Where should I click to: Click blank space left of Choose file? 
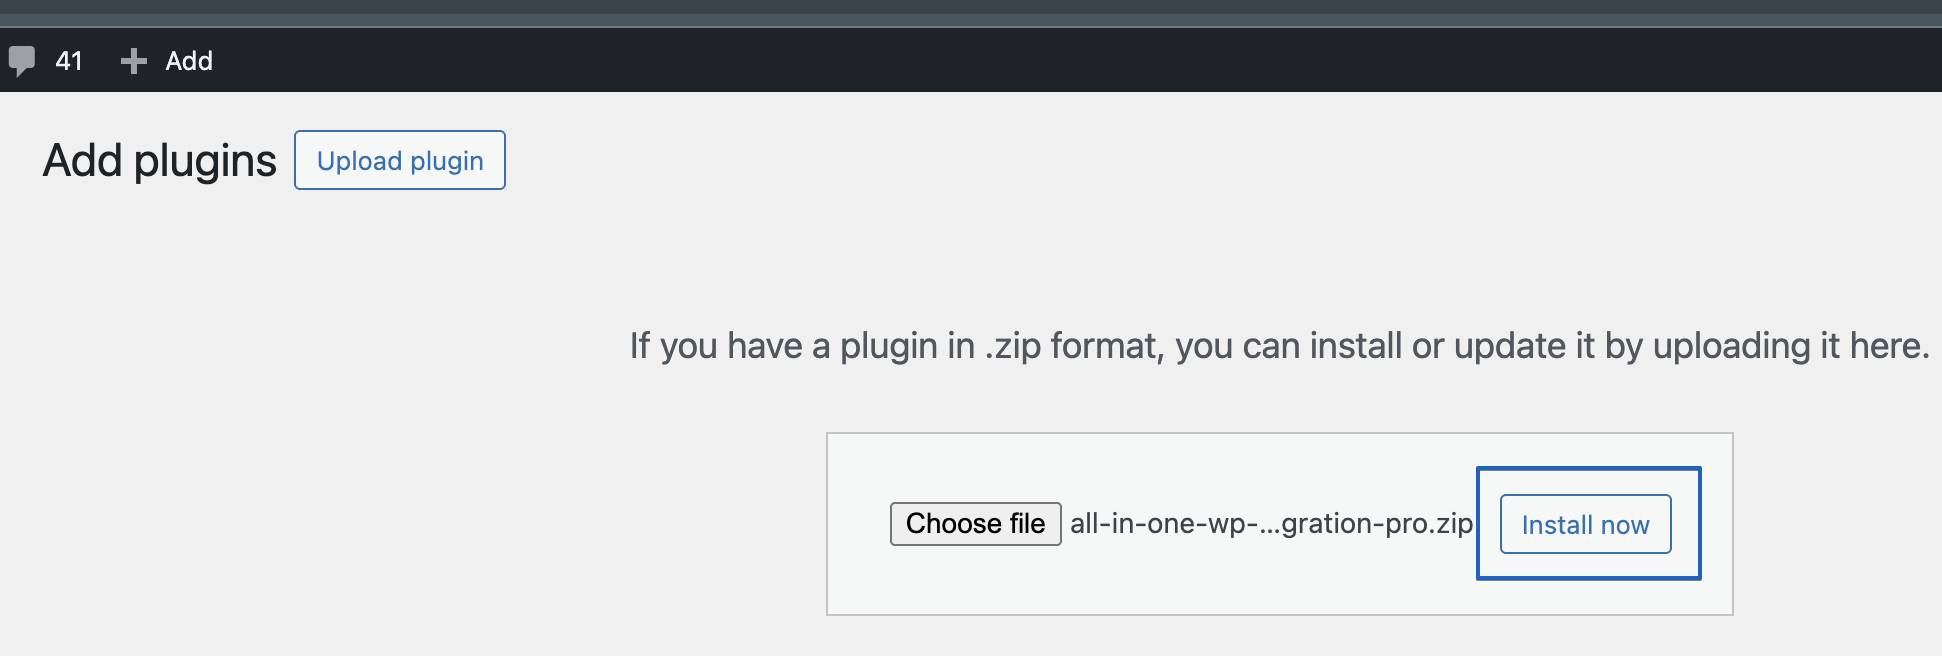pyautogui.click(x=858, y=524)
